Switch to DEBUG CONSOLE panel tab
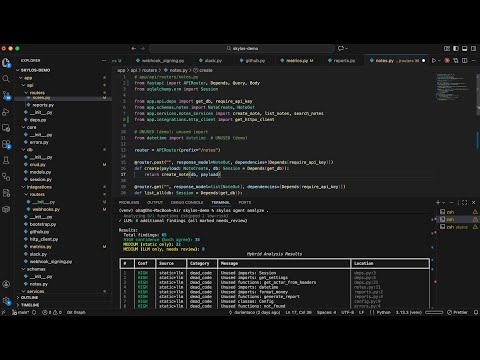This screenshot has height=360, width=480. pyautogui.click(x=187, y=202)
